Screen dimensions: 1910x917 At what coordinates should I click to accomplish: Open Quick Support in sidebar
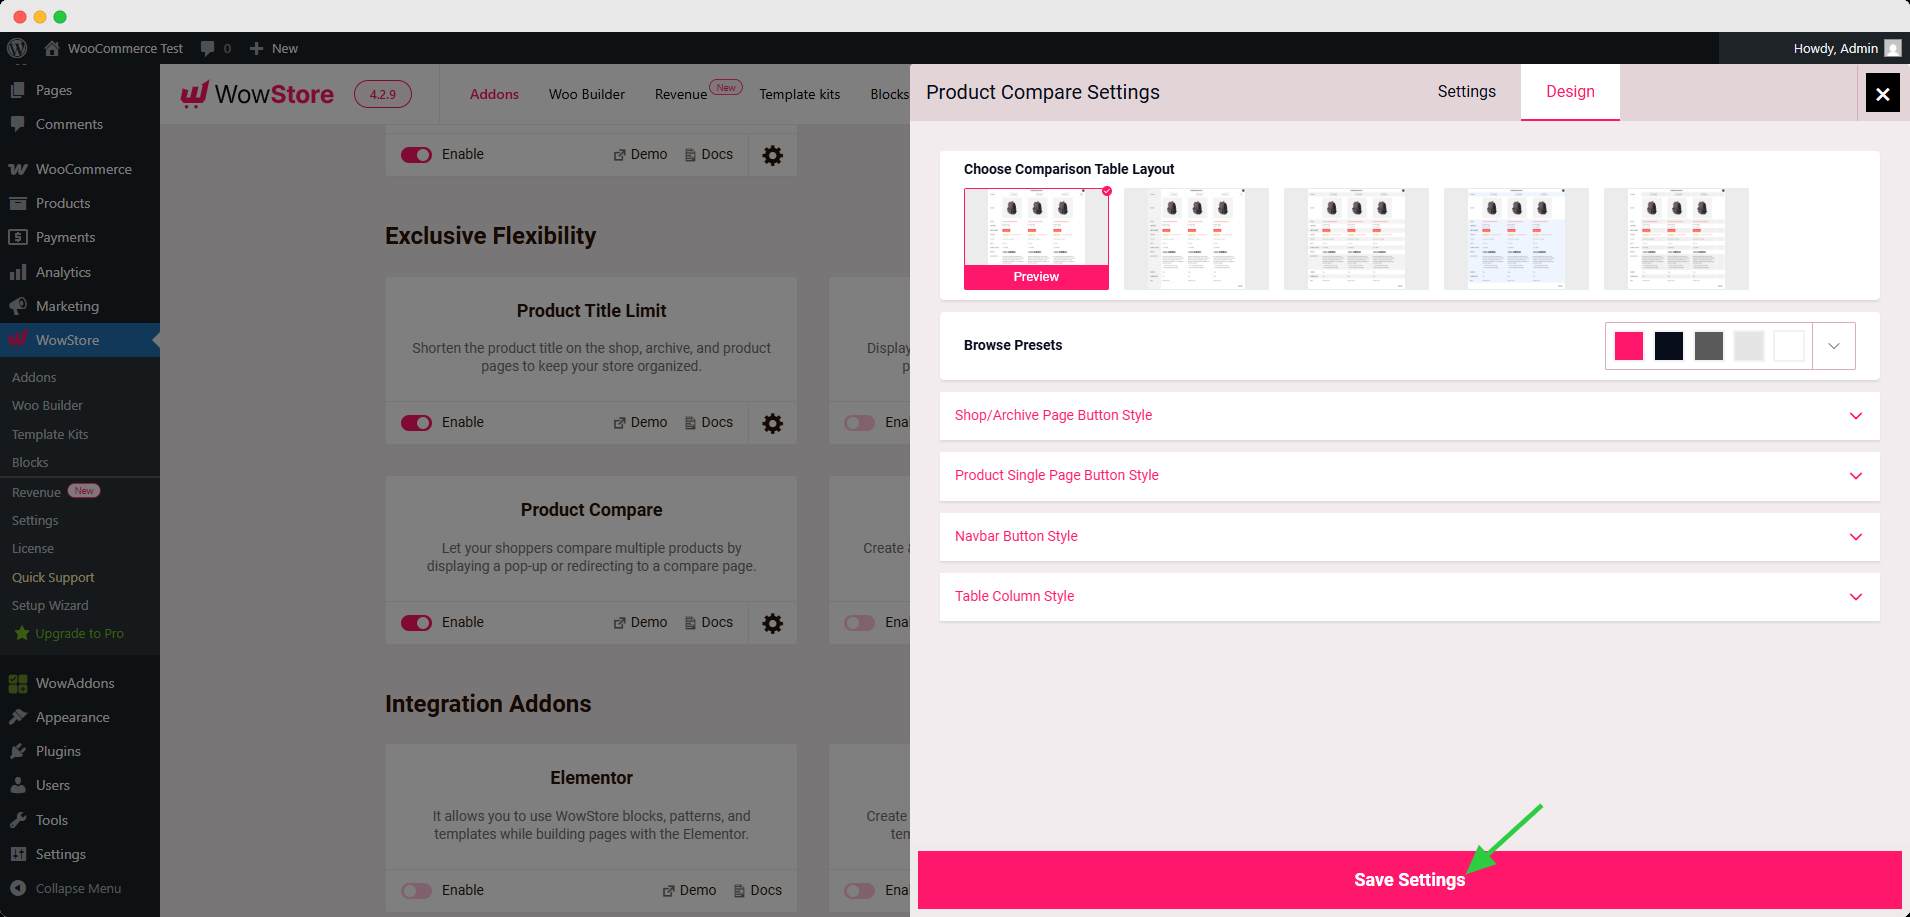tap(53, 578)
